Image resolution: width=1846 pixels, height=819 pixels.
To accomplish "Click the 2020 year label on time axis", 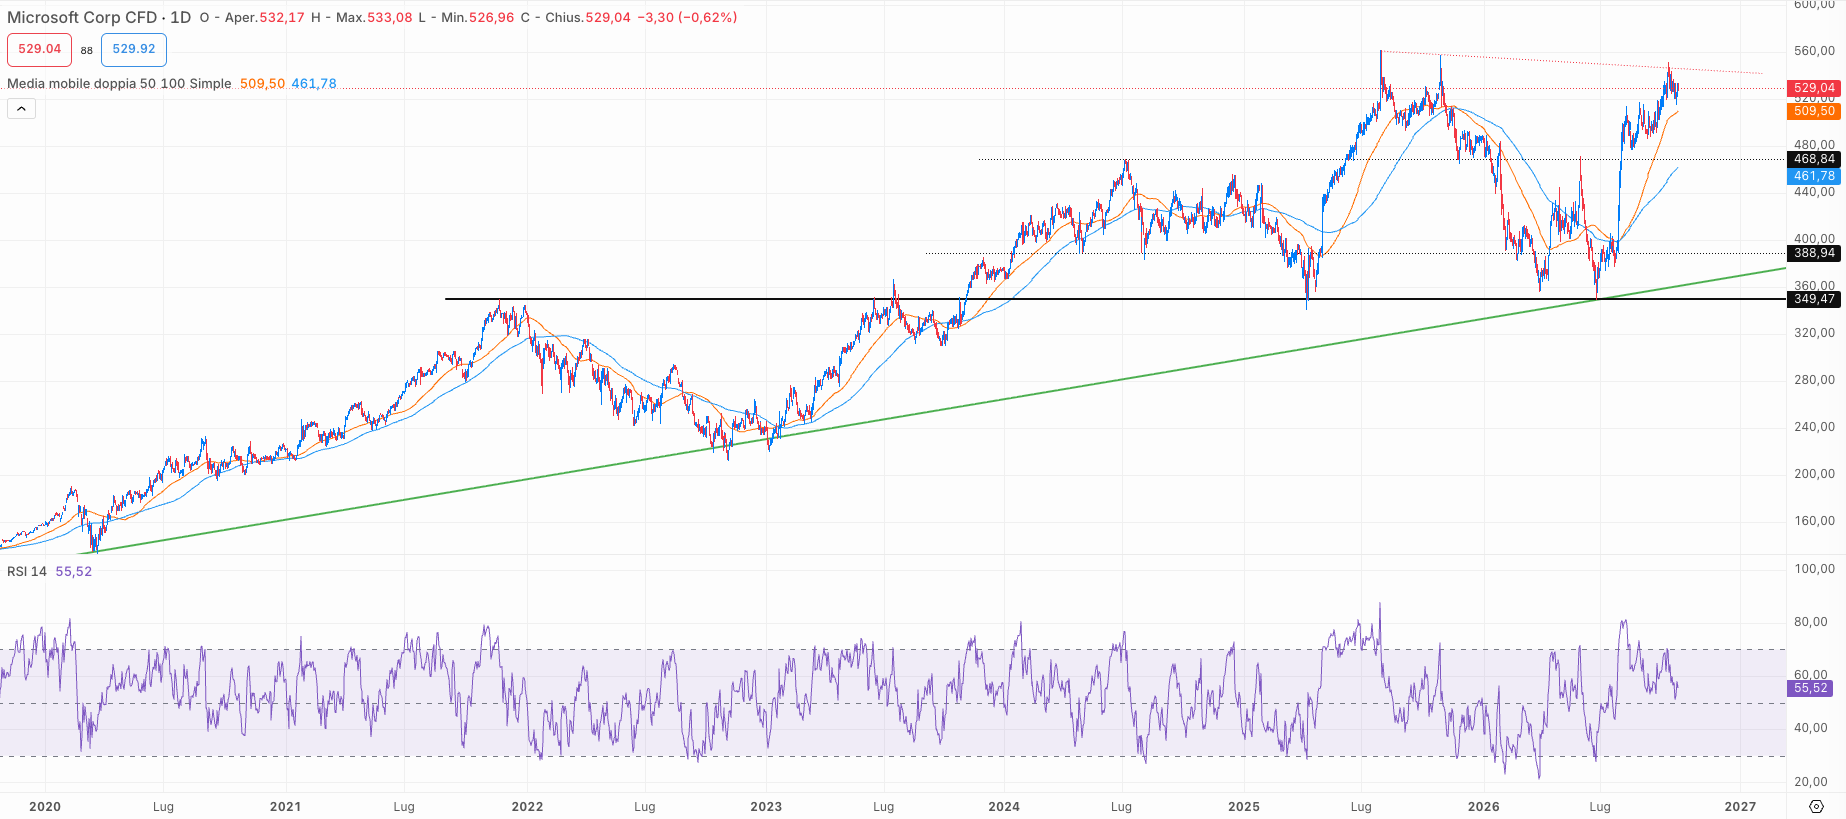I will [x=45, y=806].
